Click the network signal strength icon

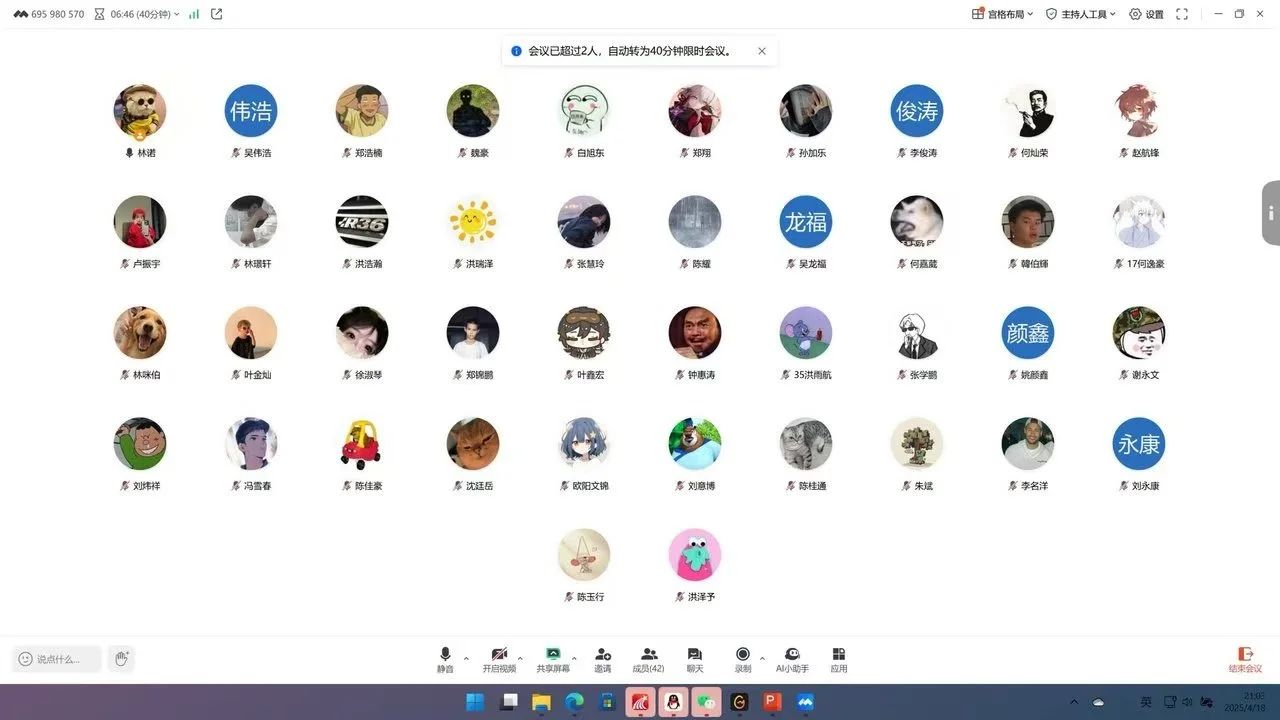point(194,14)
